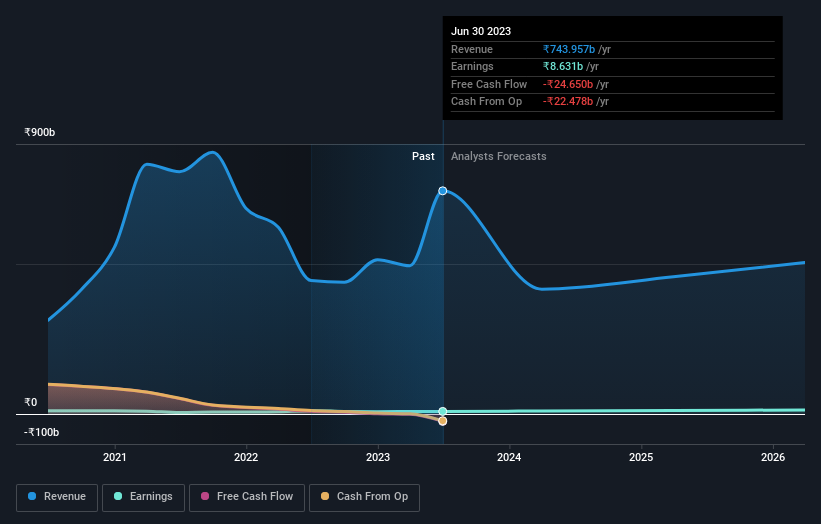Click the 2025 x-axis label
Image resolution: width=821 pixels, height=524 pixels.
641,458
